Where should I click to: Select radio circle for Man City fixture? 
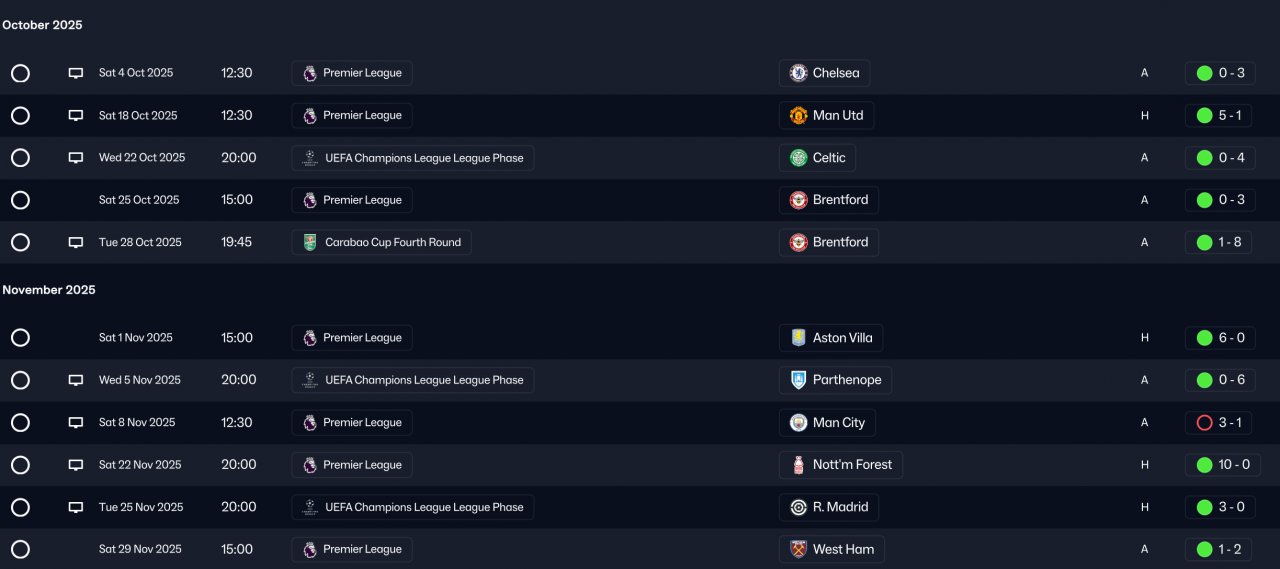click(20, 423)
